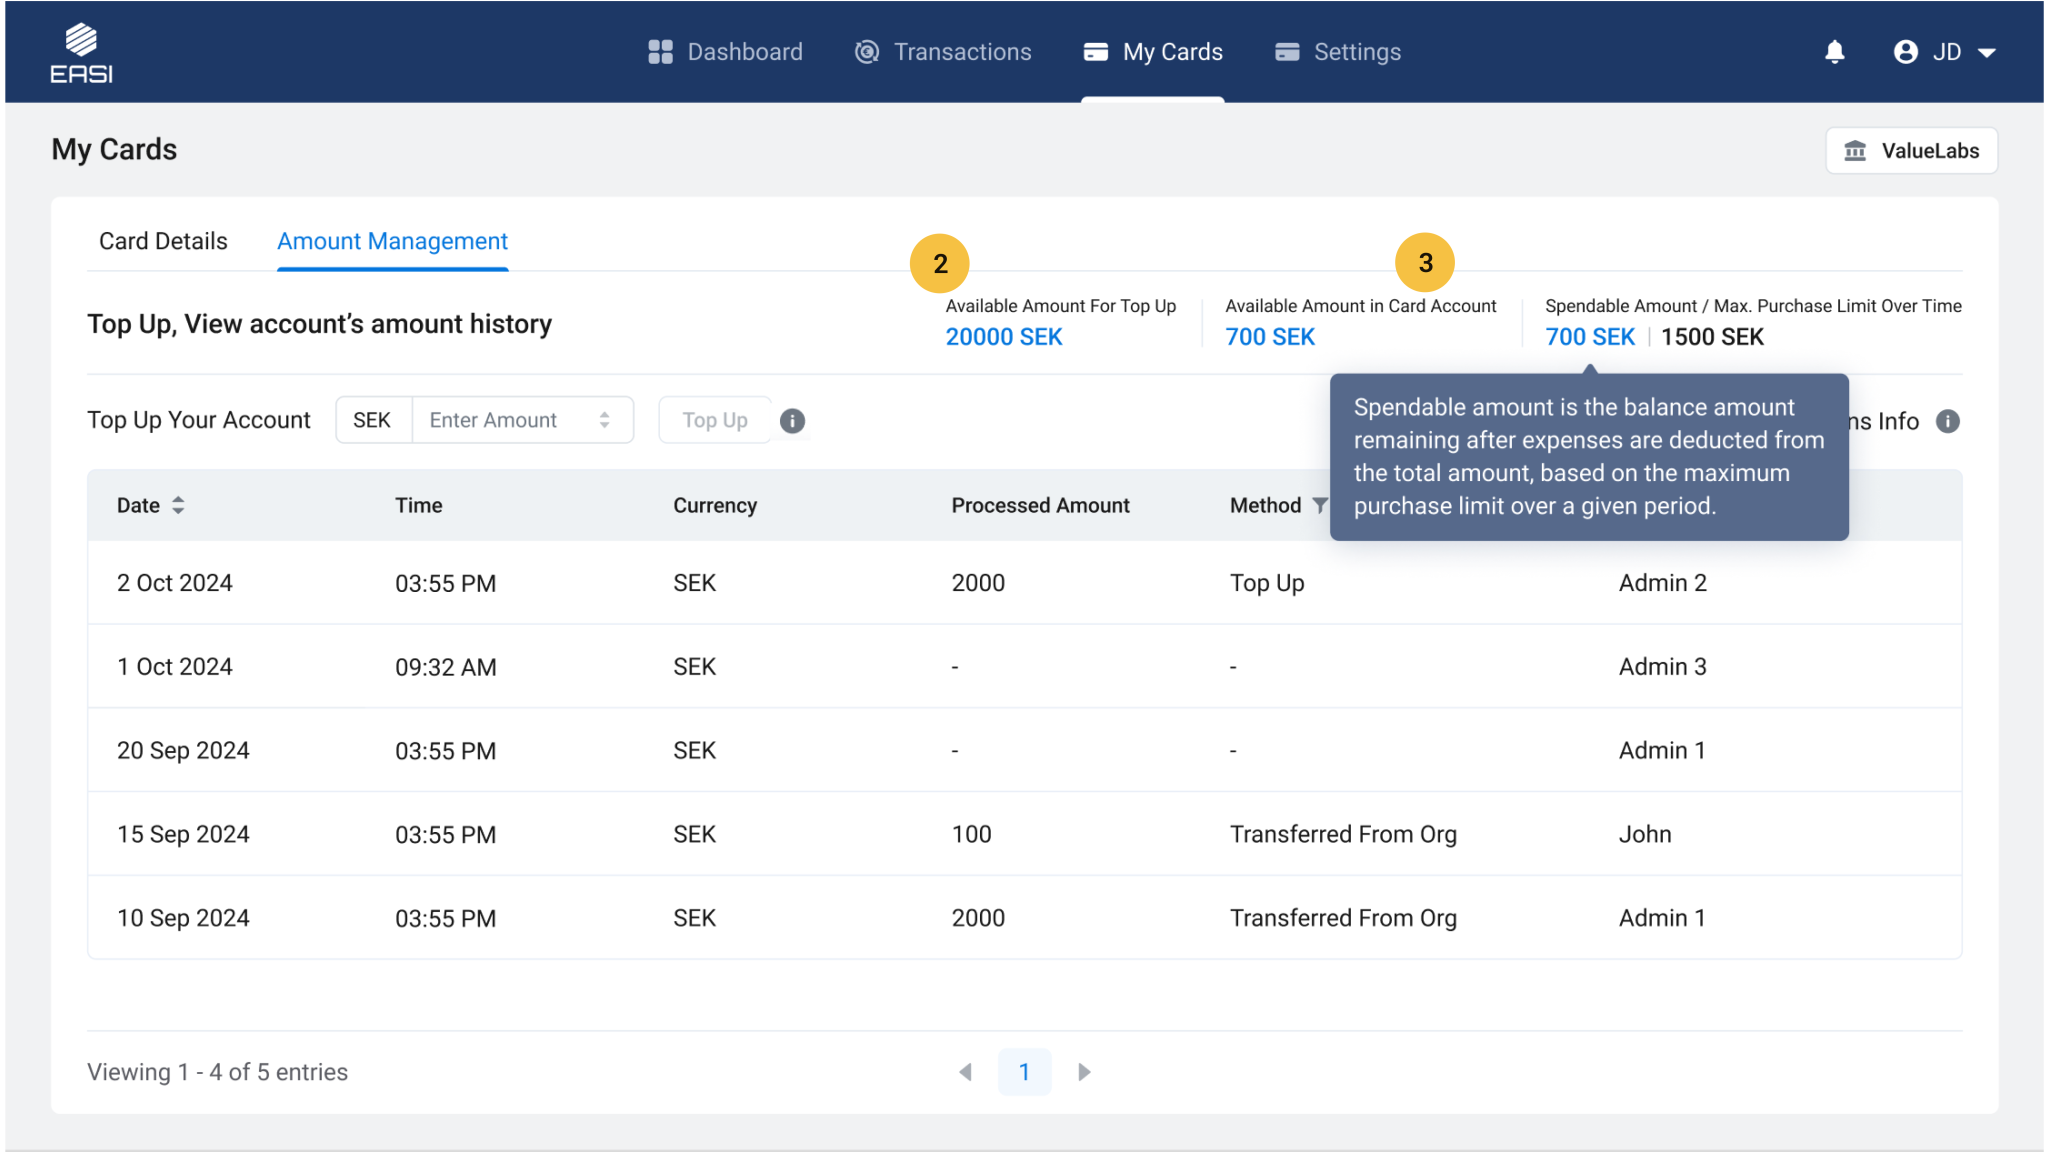
Task: Open Dashboard in top navigation
Action: pyautogui.click(x=725, y=52)
